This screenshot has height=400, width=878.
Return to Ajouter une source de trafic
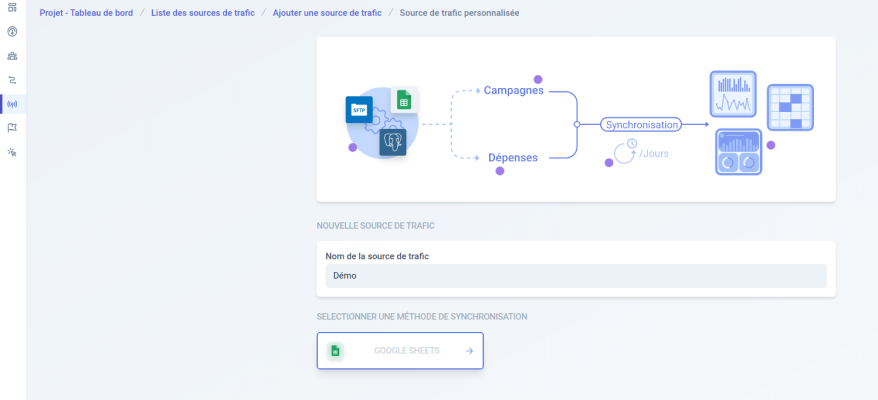(327, 12)
